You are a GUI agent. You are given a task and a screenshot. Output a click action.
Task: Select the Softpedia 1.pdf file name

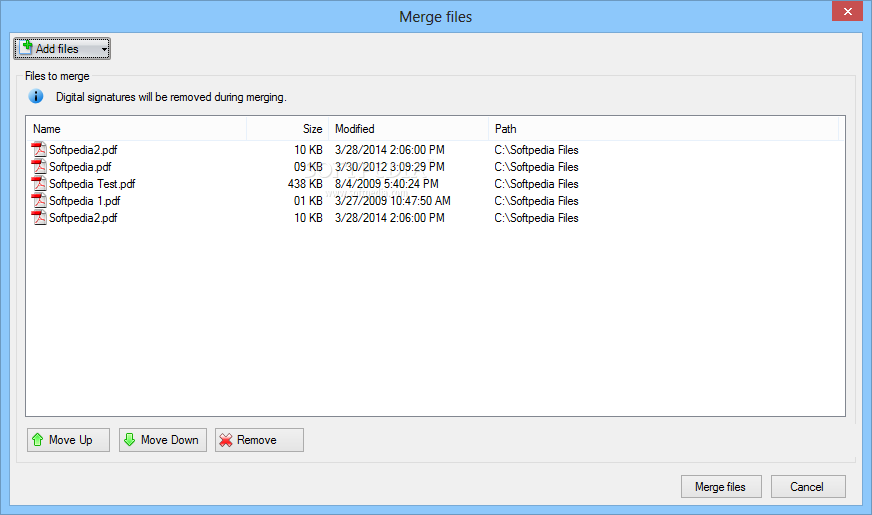point(85,201)
